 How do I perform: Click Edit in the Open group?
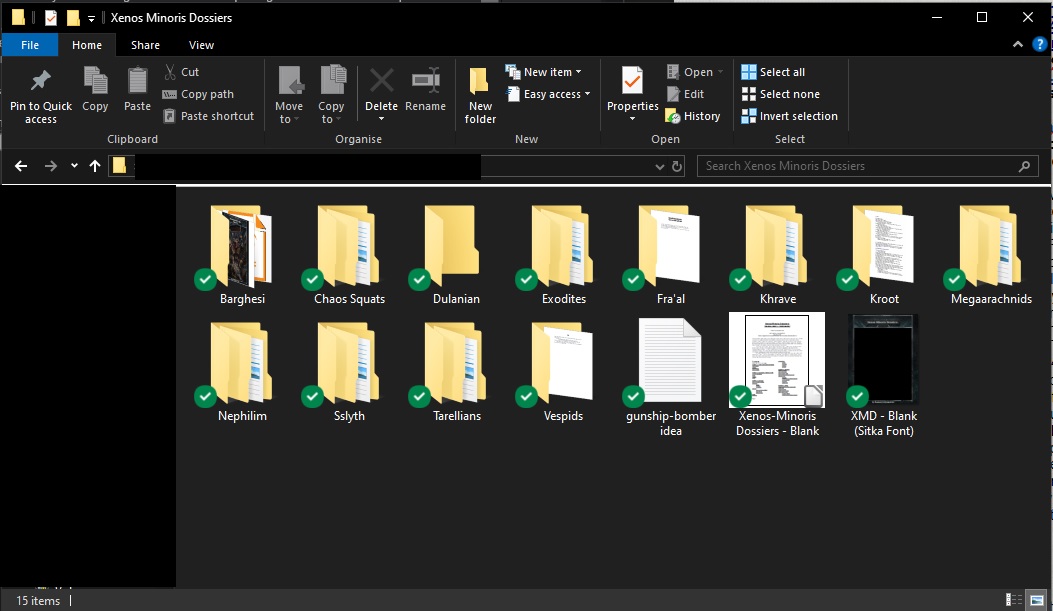(685, 94)
